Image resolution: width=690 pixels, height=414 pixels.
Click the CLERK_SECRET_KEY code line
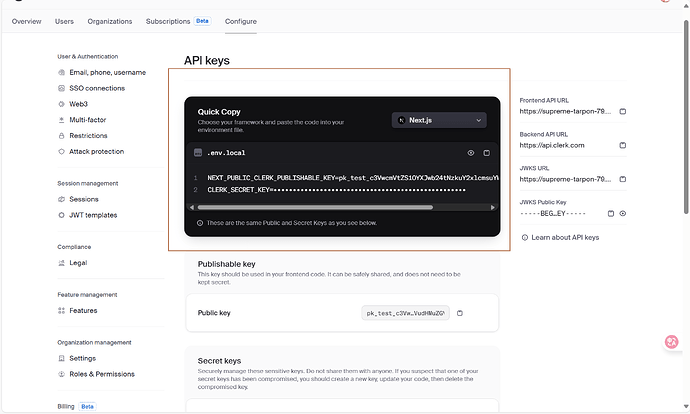pos(337,190)
